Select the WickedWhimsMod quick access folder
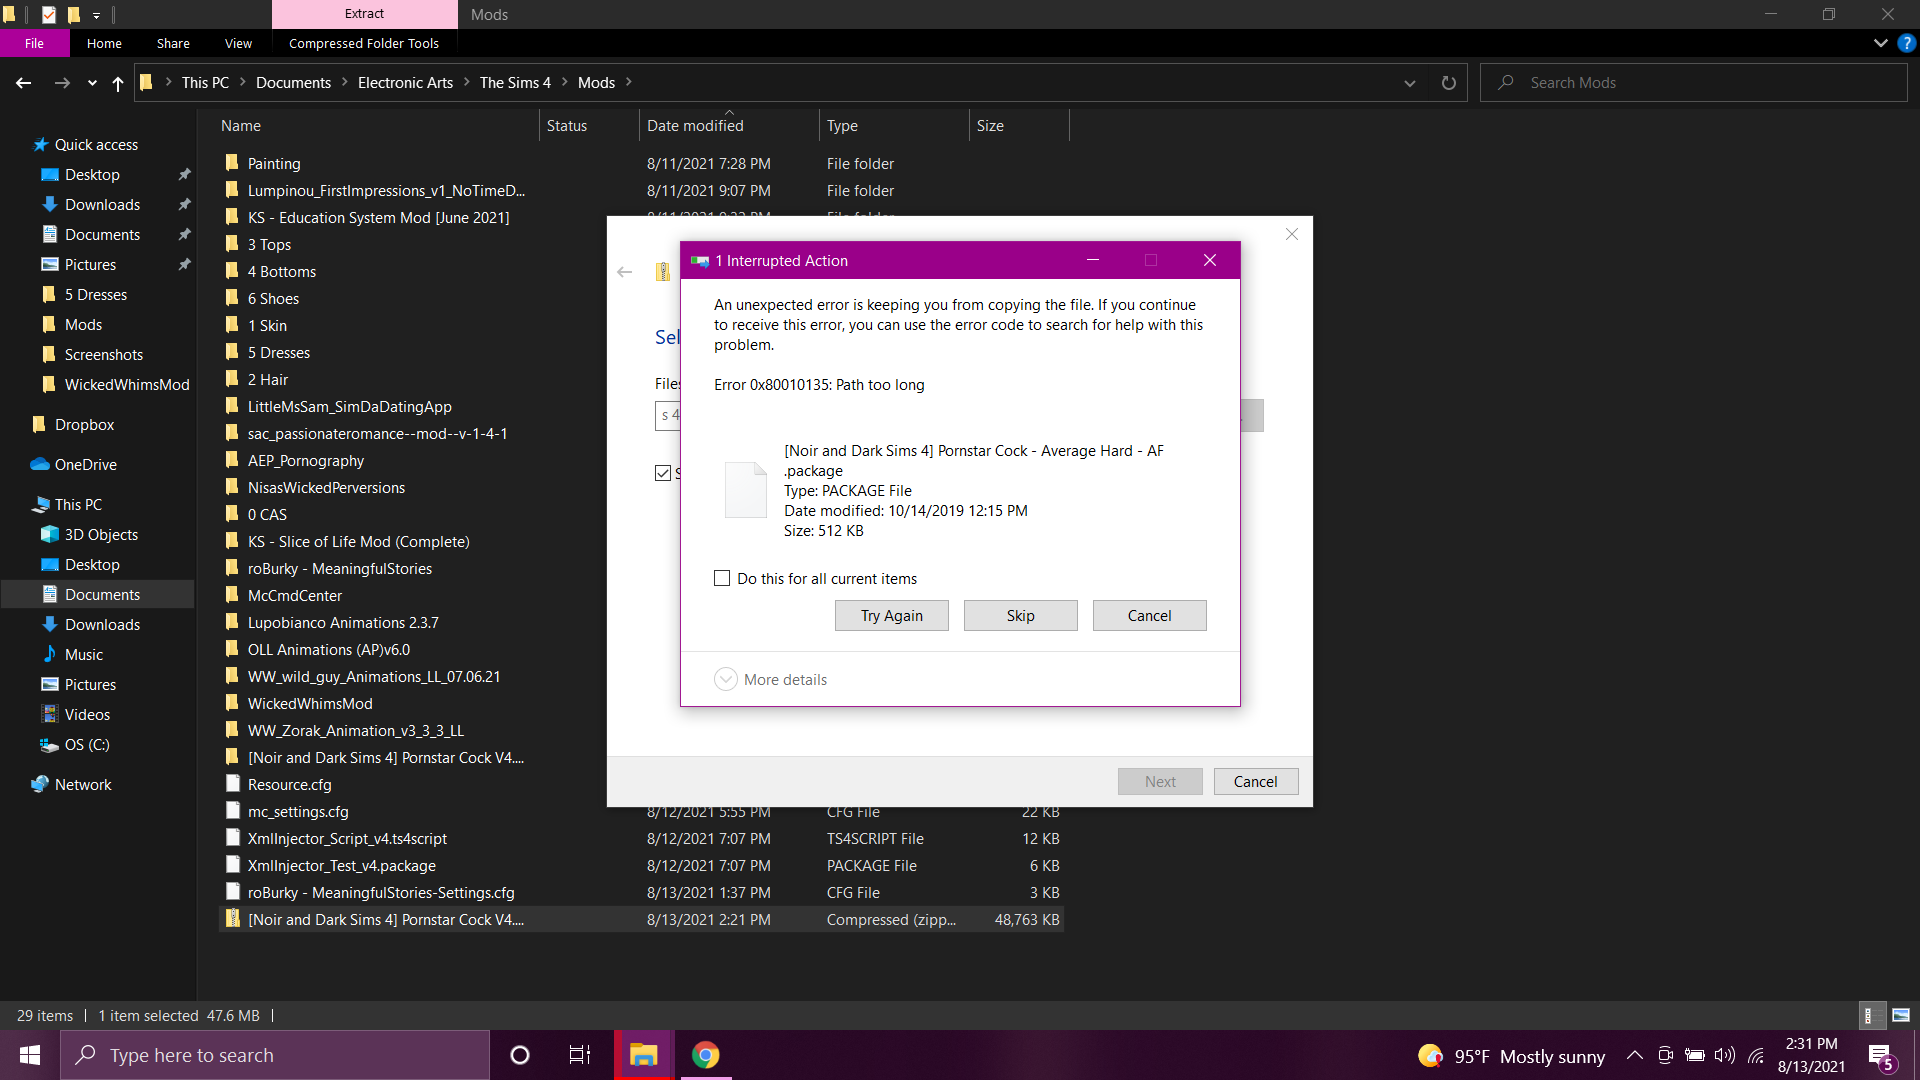Image resolution: width=1920 pixels, height=1080 pixels. click(x=126, y=385)
